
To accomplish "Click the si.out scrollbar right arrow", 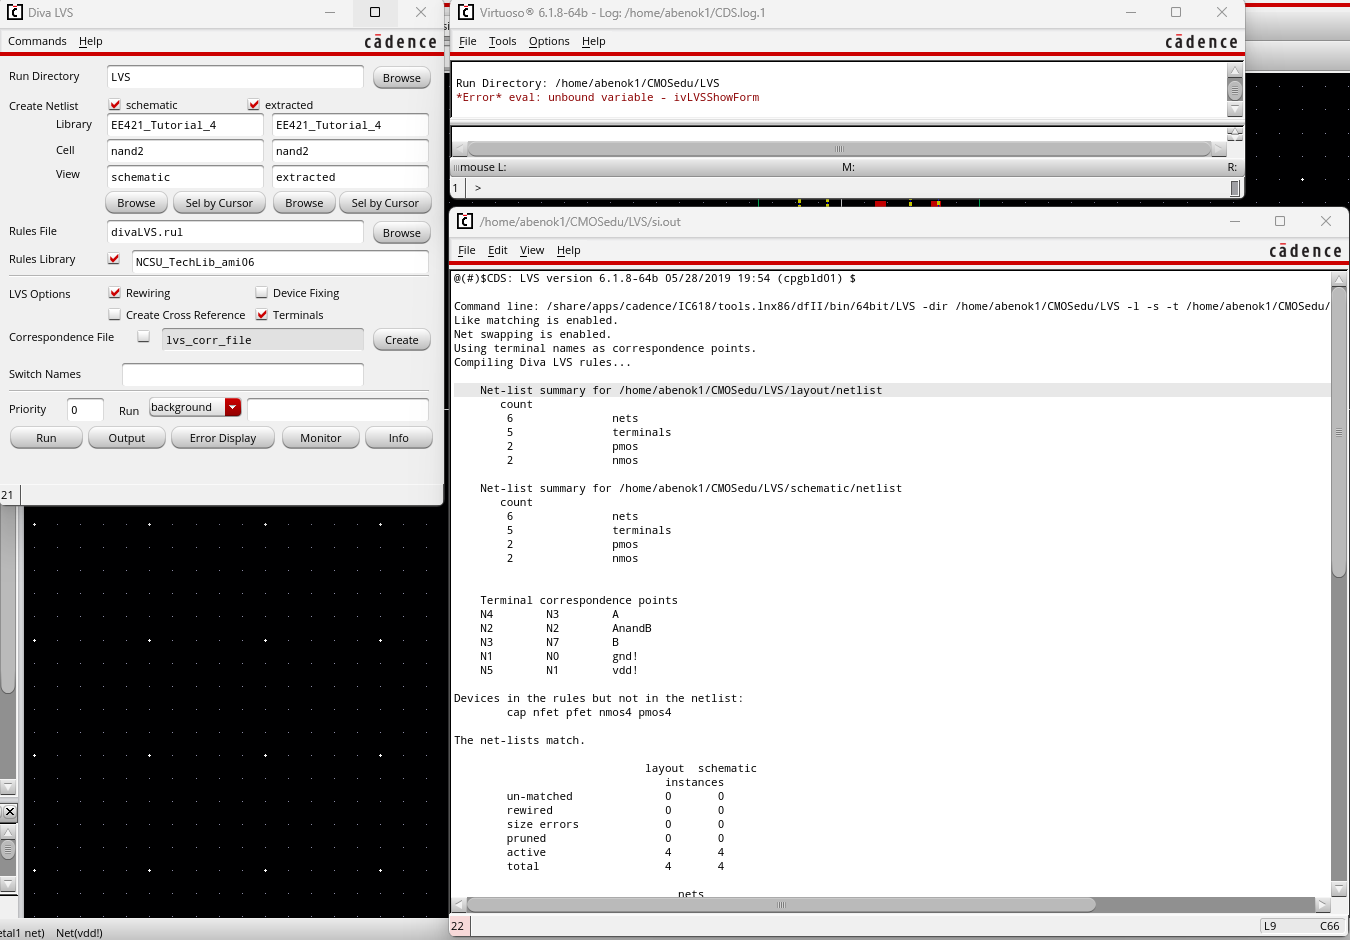I will click(x=1322, y=904).
